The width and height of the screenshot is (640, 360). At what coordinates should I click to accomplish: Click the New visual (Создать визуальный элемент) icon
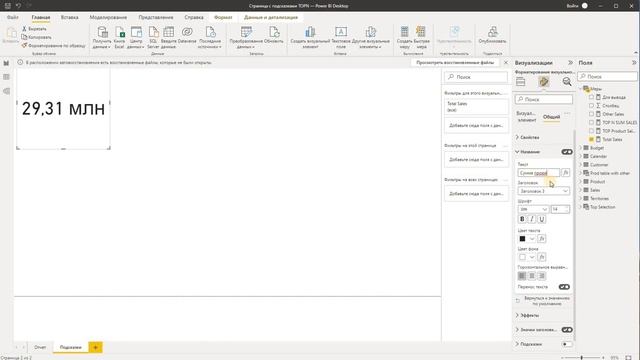[310, 32]
